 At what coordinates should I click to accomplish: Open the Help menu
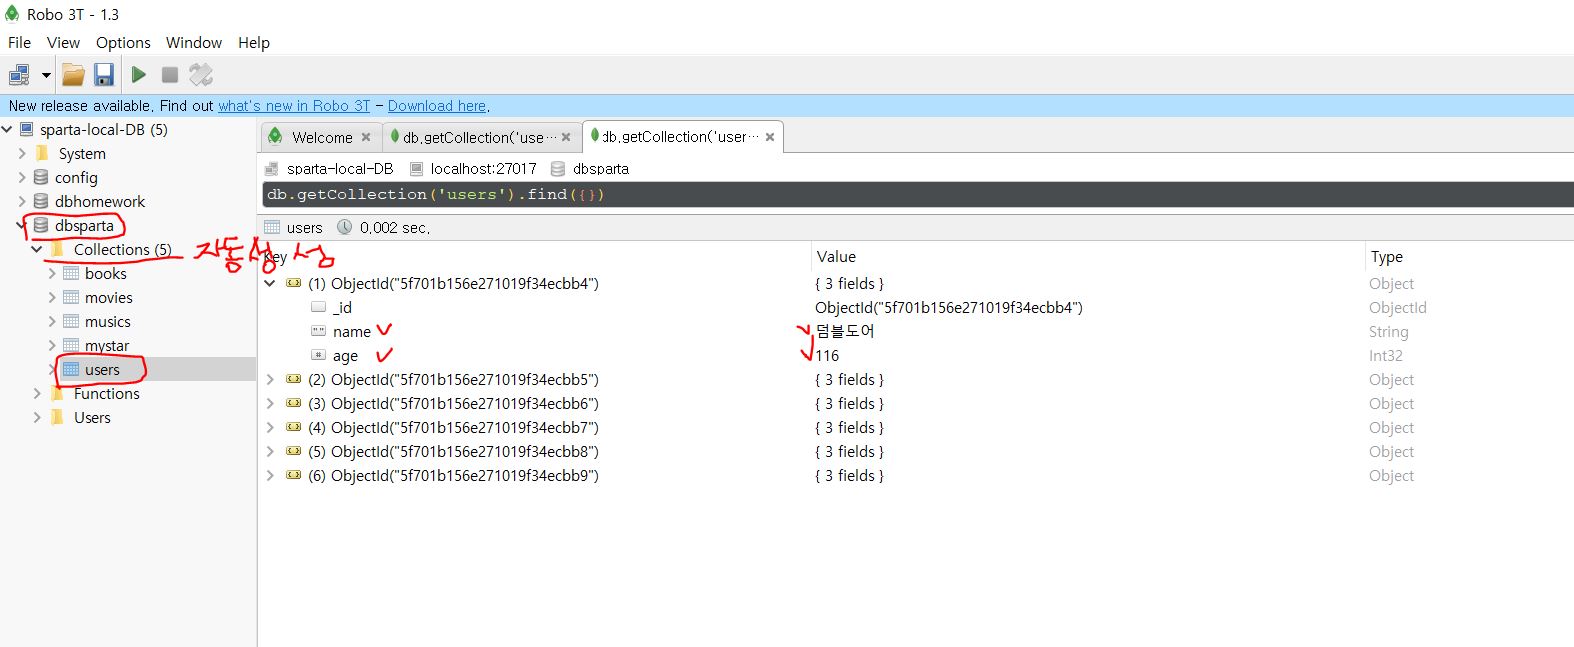(254, 42)
